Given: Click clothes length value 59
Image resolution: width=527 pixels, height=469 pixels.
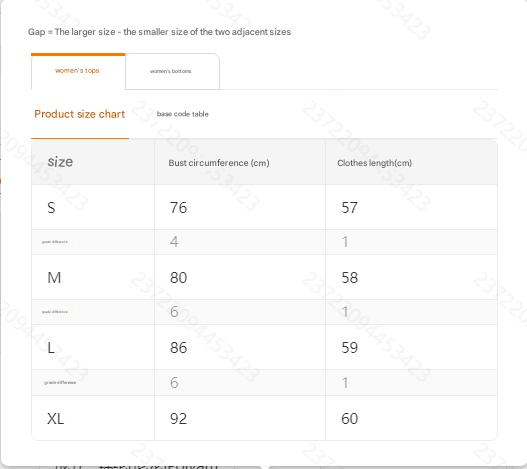Looking at the screenshot, I should tap(350, 348).
